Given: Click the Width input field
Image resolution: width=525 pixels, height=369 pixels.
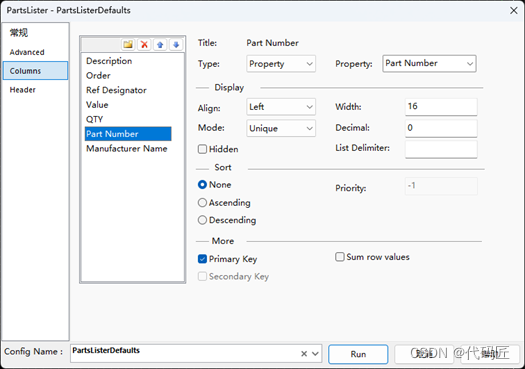Looking at the screenshot, I should 441,107.
